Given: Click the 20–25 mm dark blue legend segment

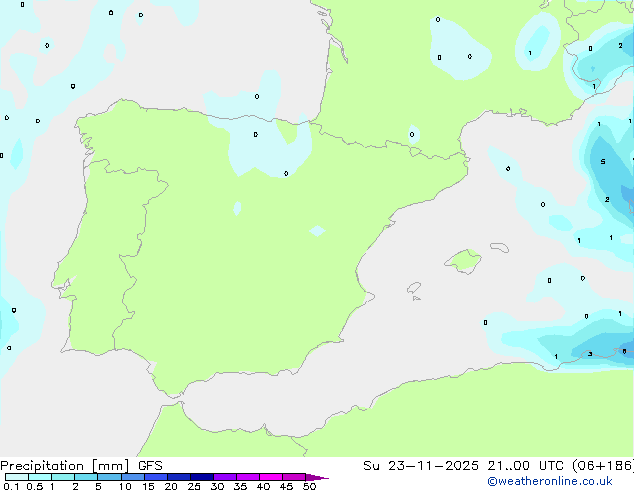Looking at the screenshot, I should point(179,477).
